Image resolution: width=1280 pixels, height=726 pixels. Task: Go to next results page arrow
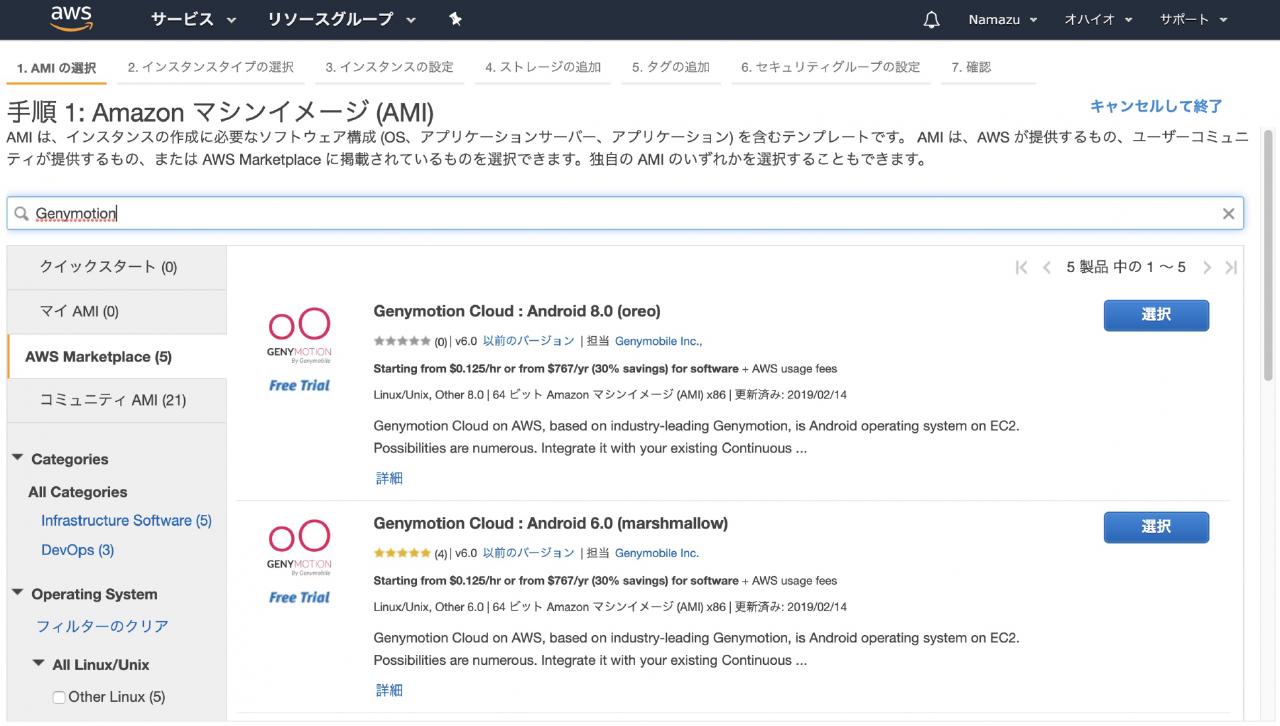click(x=1207, y=267)
